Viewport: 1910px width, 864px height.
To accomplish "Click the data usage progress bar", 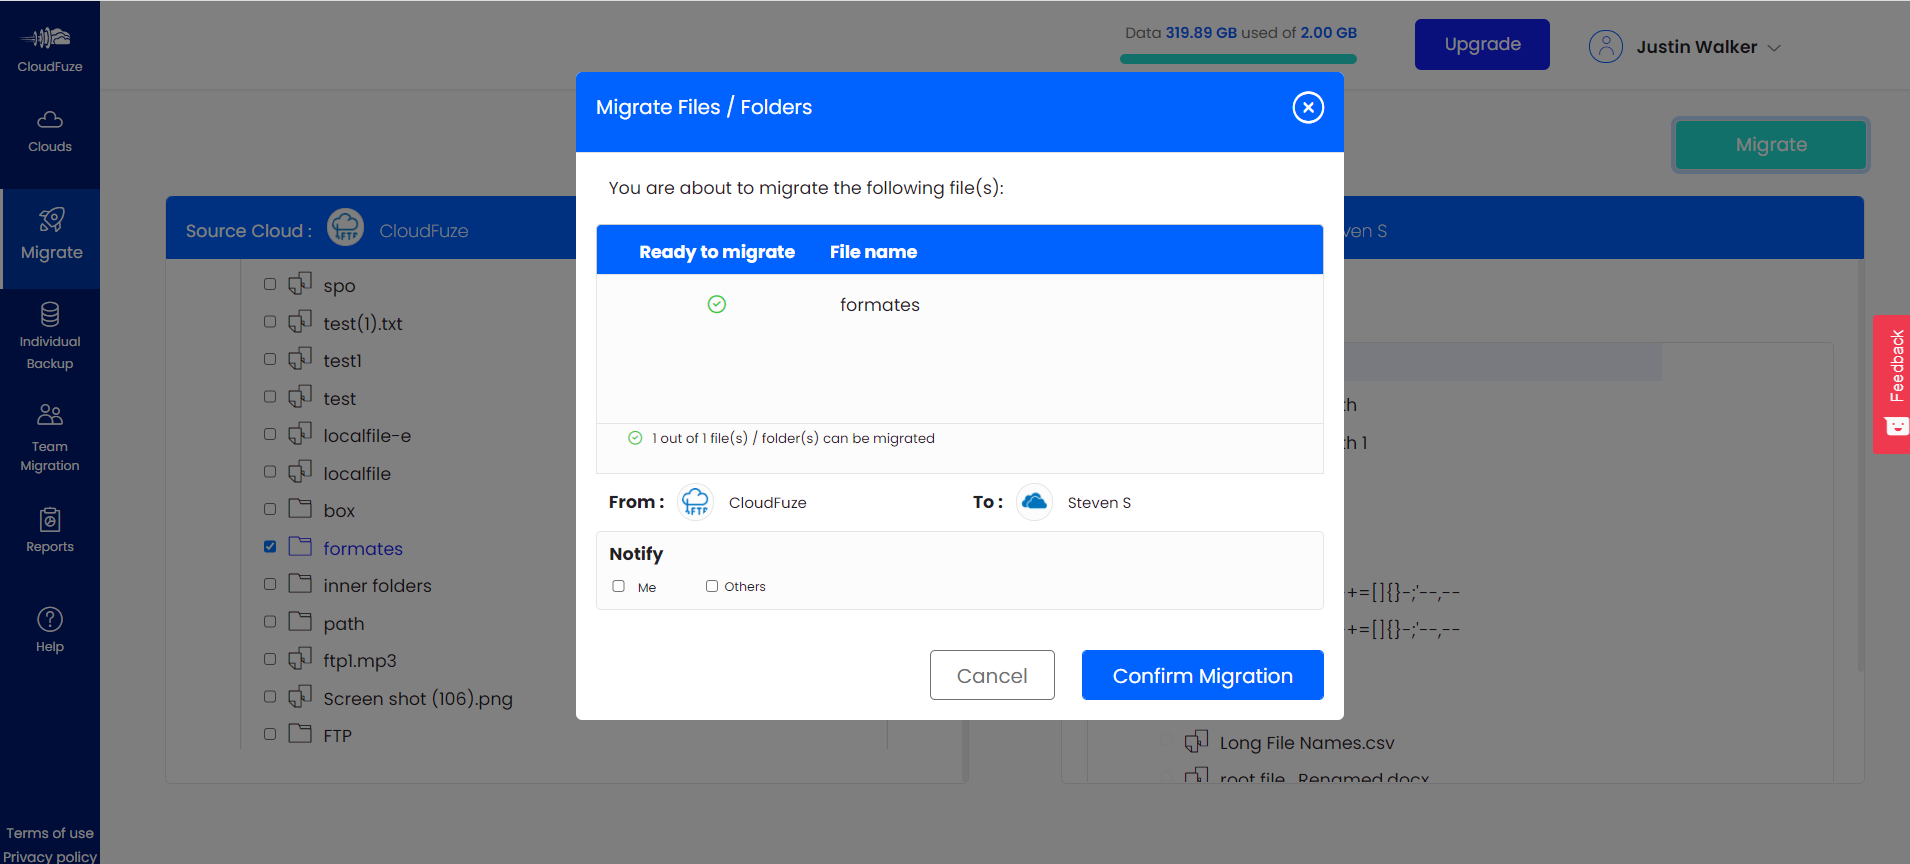I will coord(1238,59).
